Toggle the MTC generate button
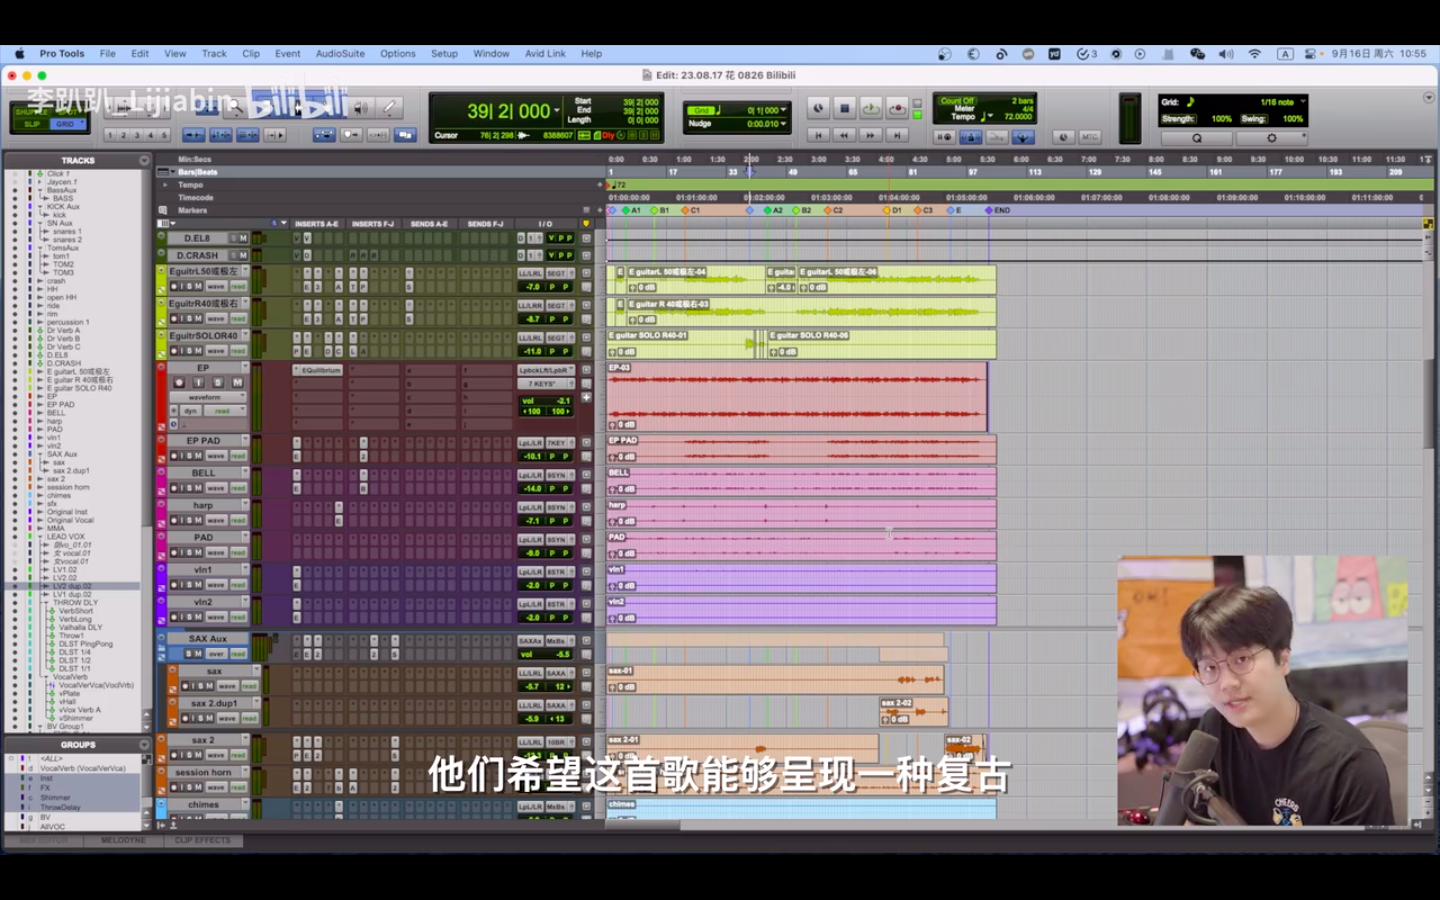1440x900 pixels. click(1089, 136)
